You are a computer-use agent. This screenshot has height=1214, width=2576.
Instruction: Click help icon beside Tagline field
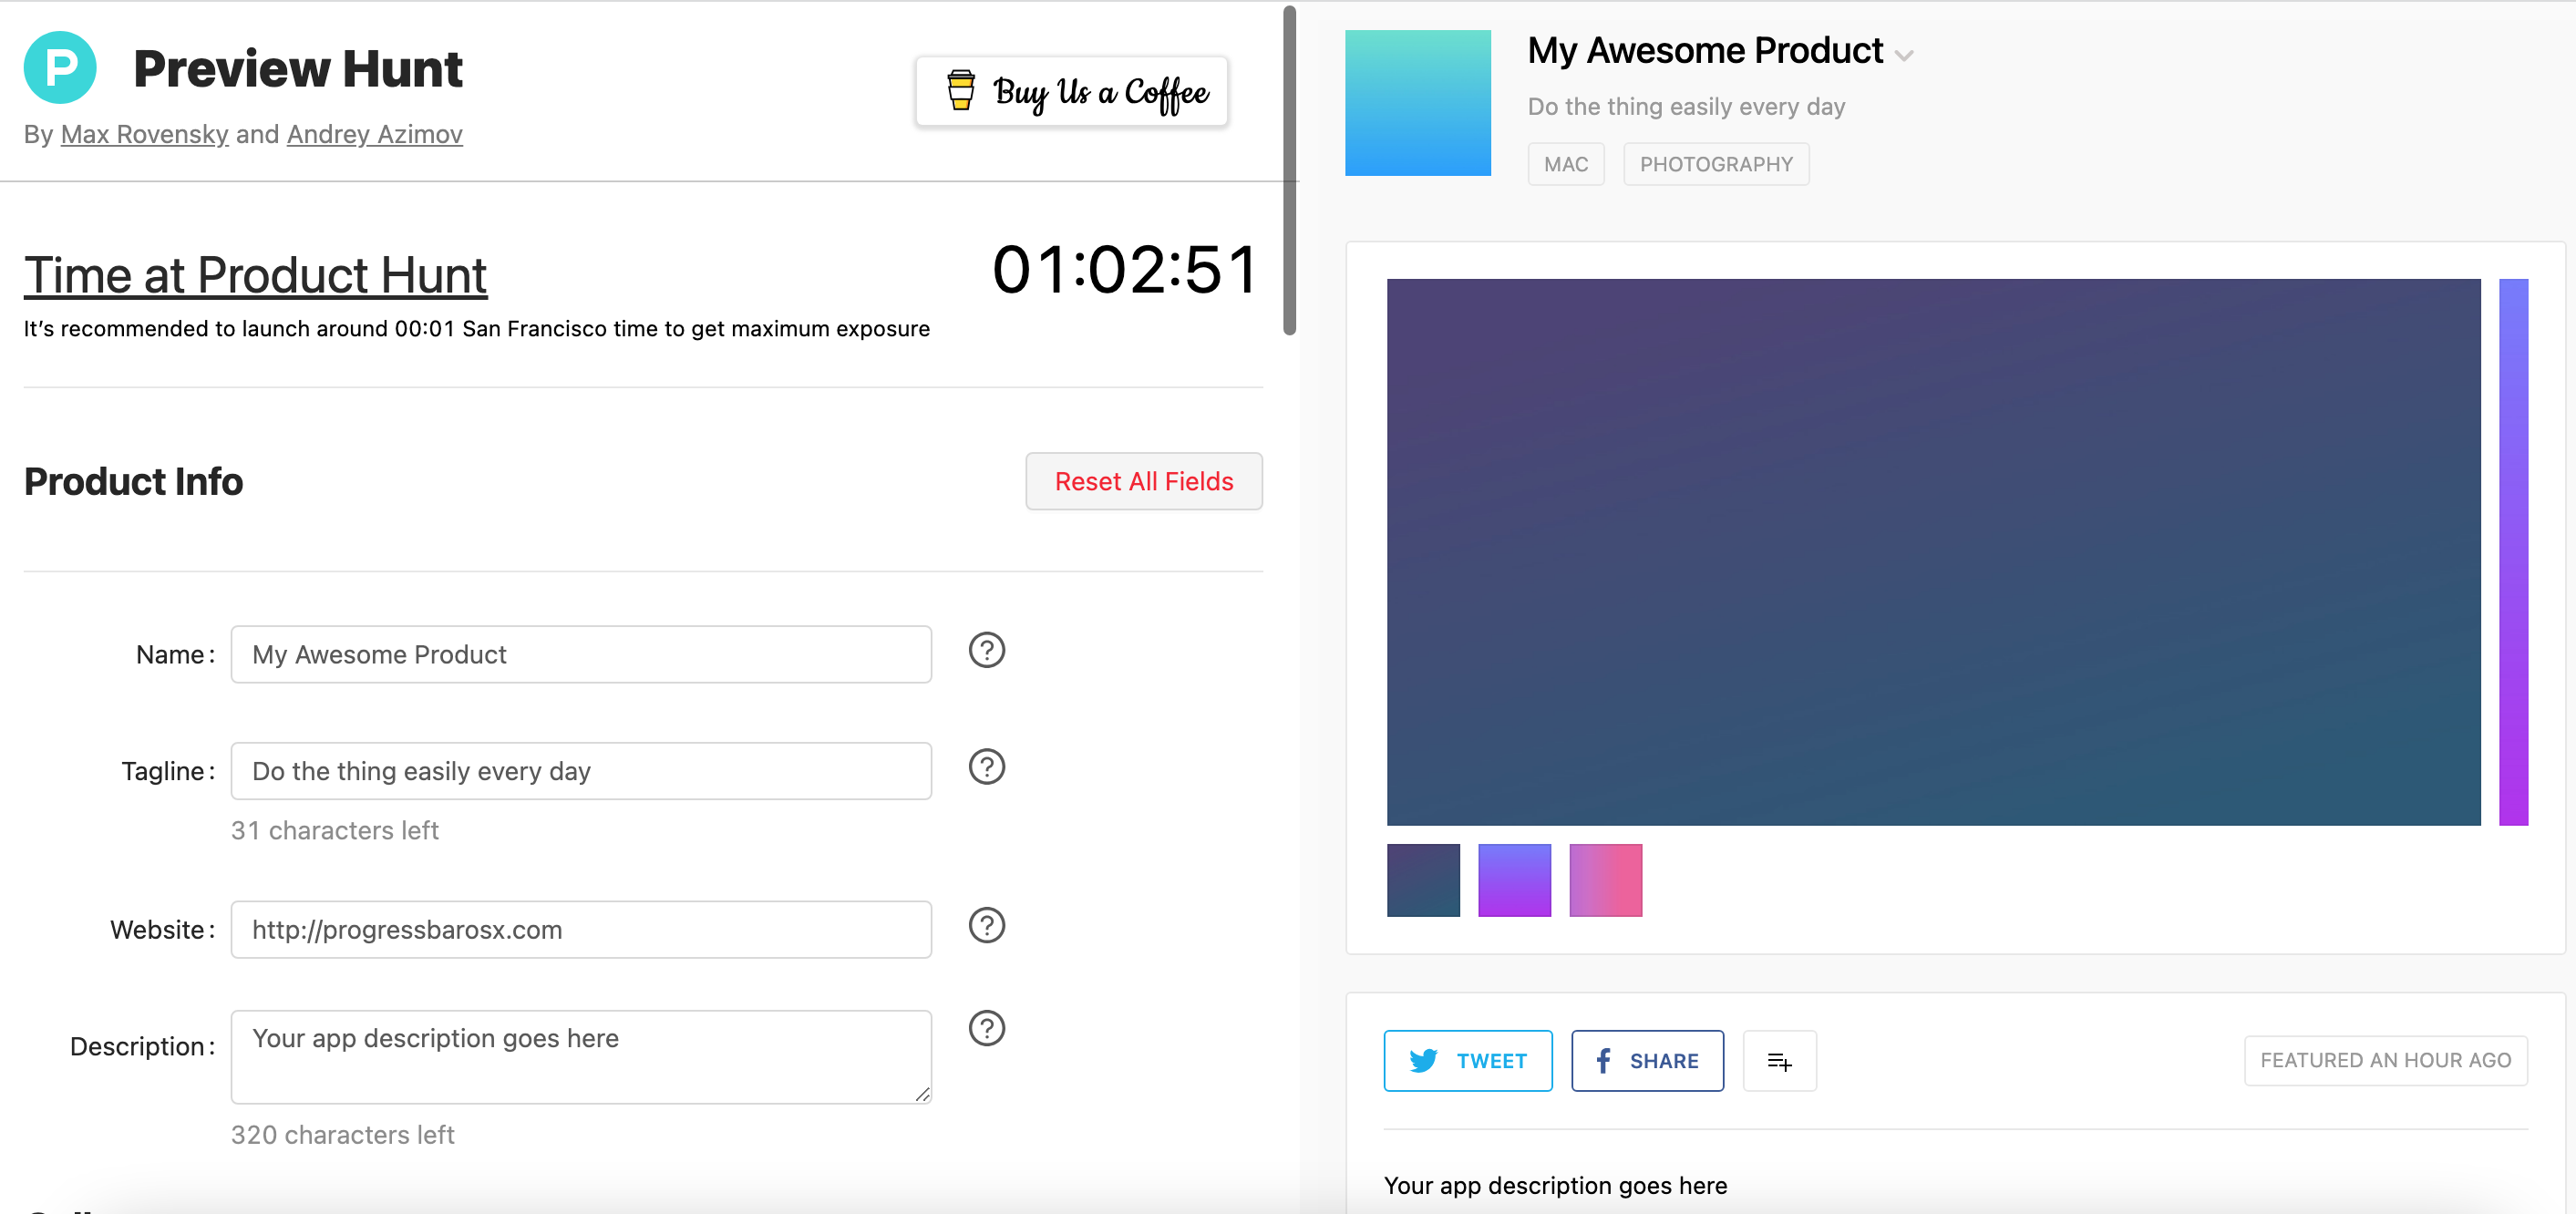[x=986, y=767]
